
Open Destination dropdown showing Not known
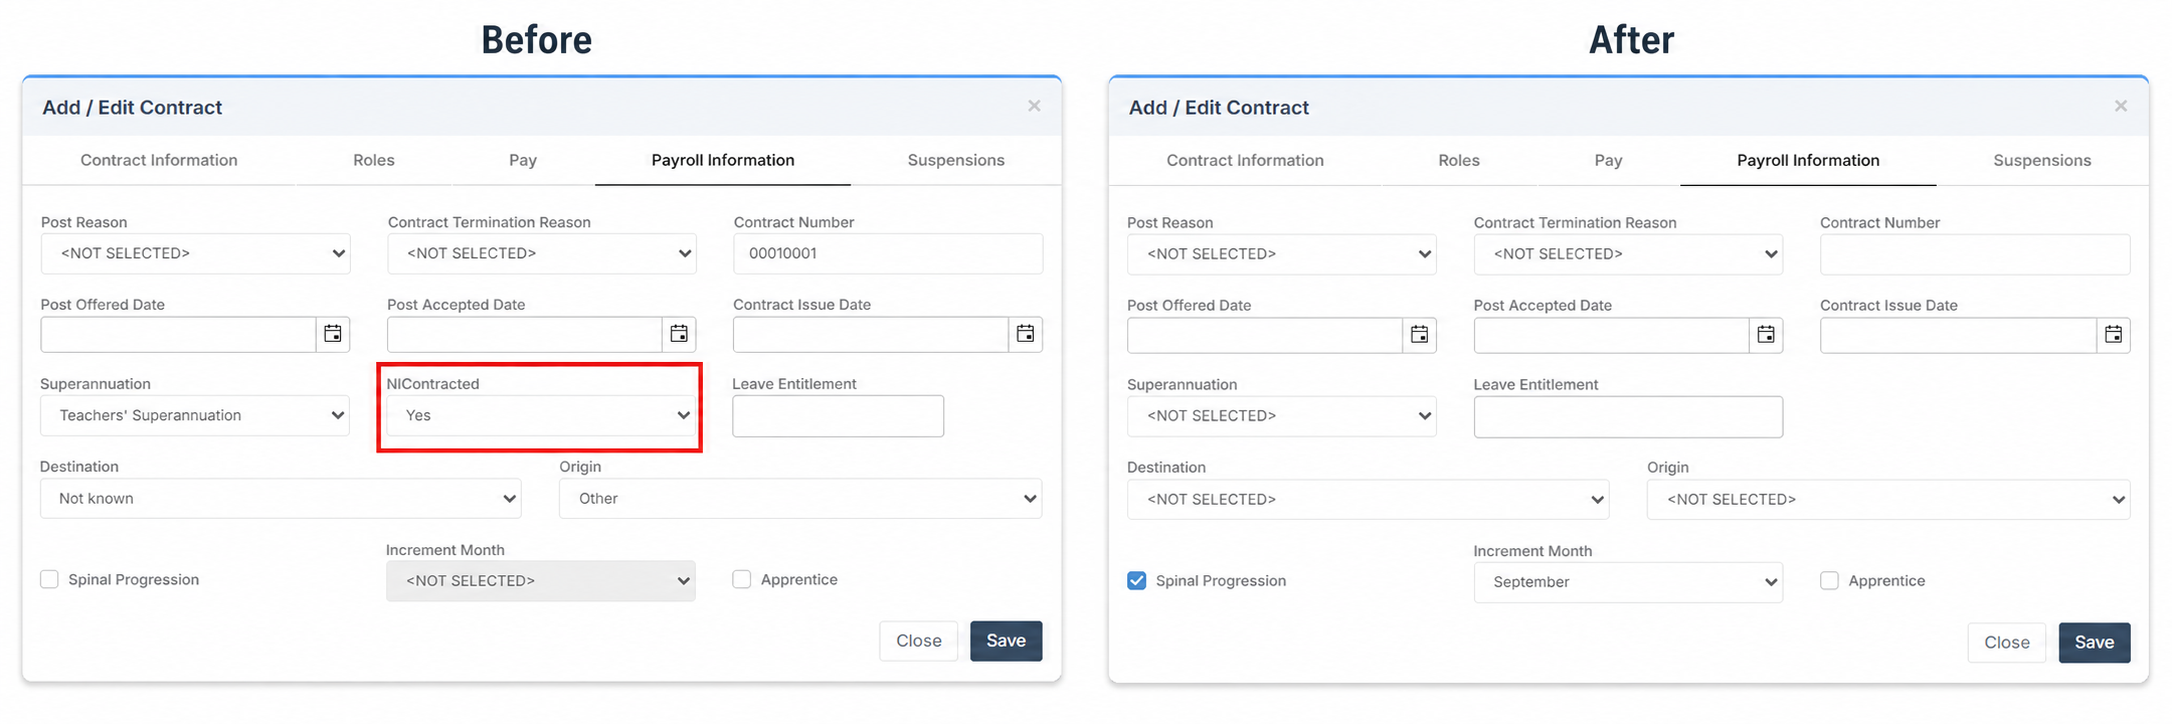(x=281, y=498)
